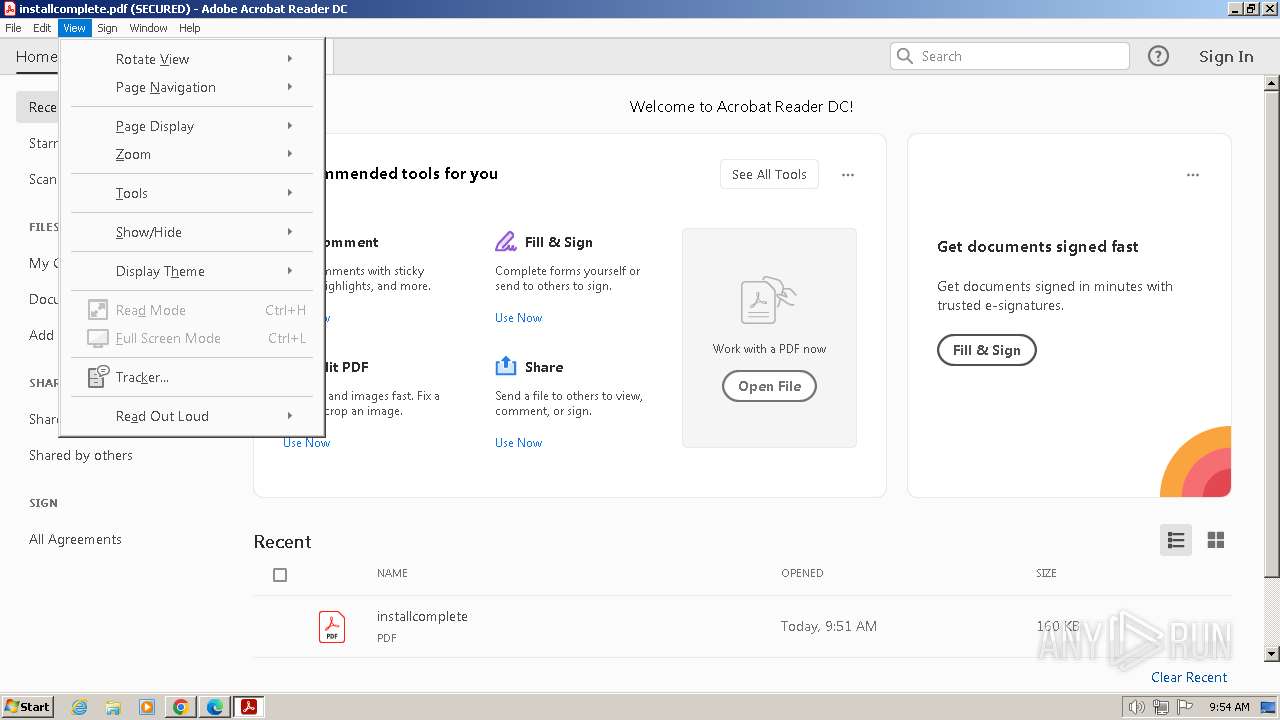Click the Fill & Sign button
This screenshot has width=1280, height=720.
tap(986, 350)
